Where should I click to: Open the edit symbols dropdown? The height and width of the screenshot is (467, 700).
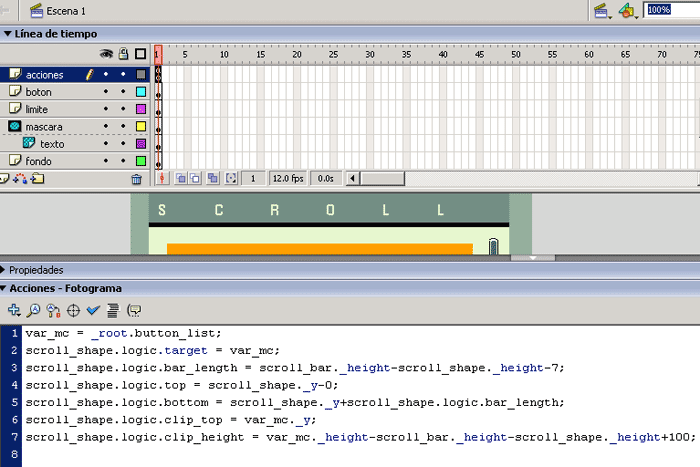coord(628,11)
